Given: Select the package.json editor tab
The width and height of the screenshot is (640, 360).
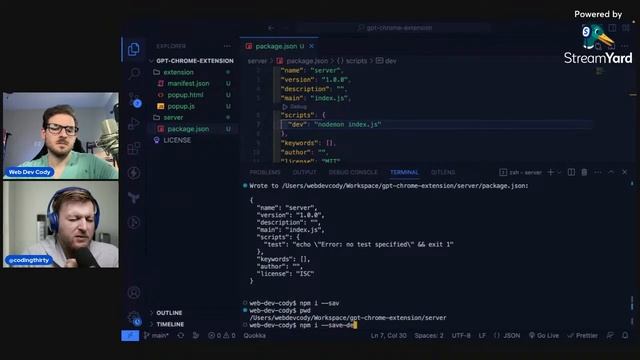Looking at the screenshot, I should coord(280,46).
